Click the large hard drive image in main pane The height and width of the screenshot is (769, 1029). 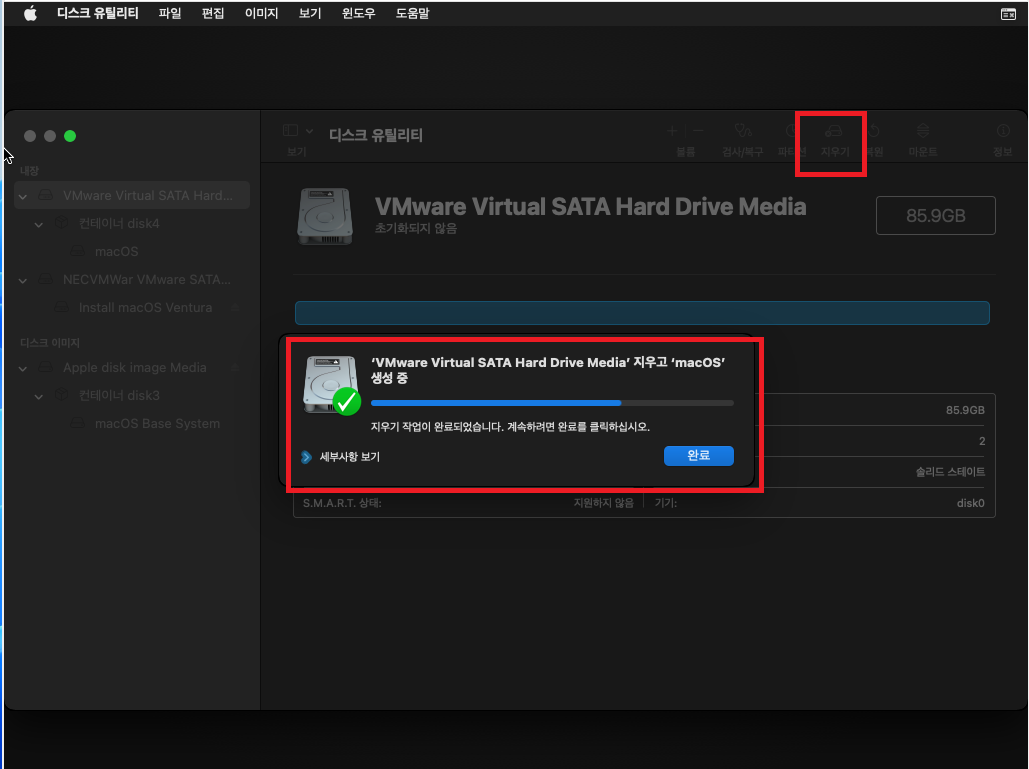(325, 217)
